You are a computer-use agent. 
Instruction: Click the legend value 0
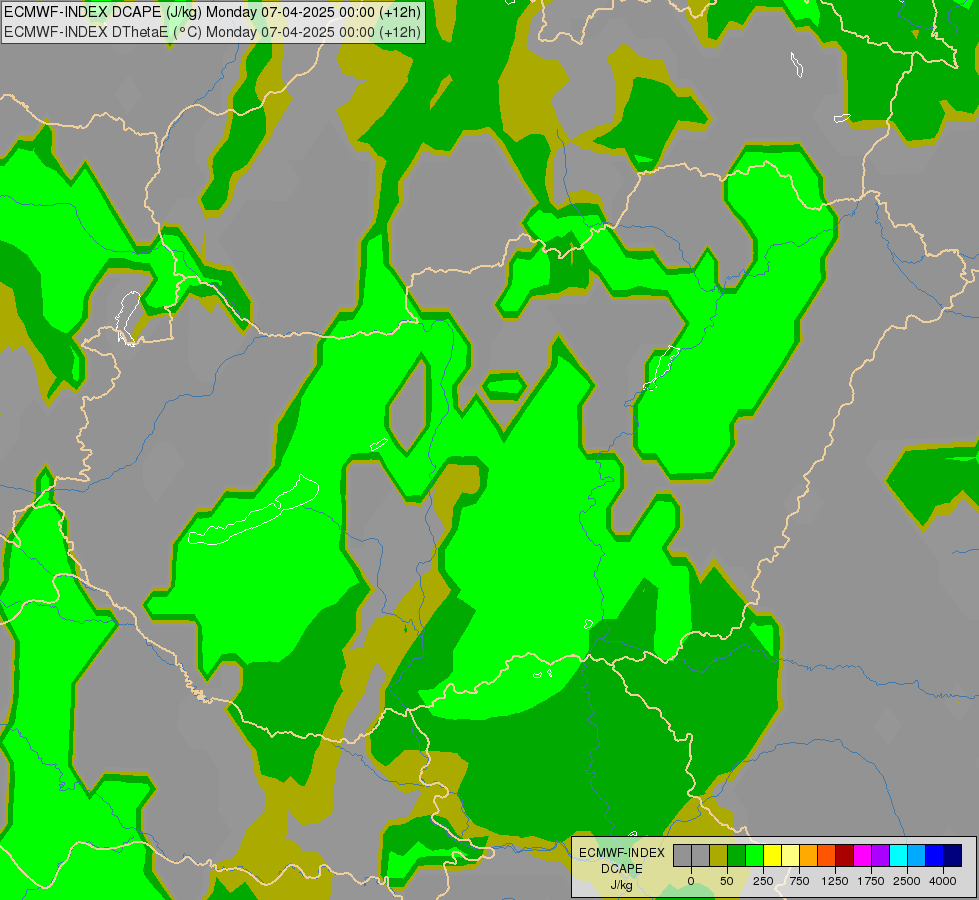691,881
